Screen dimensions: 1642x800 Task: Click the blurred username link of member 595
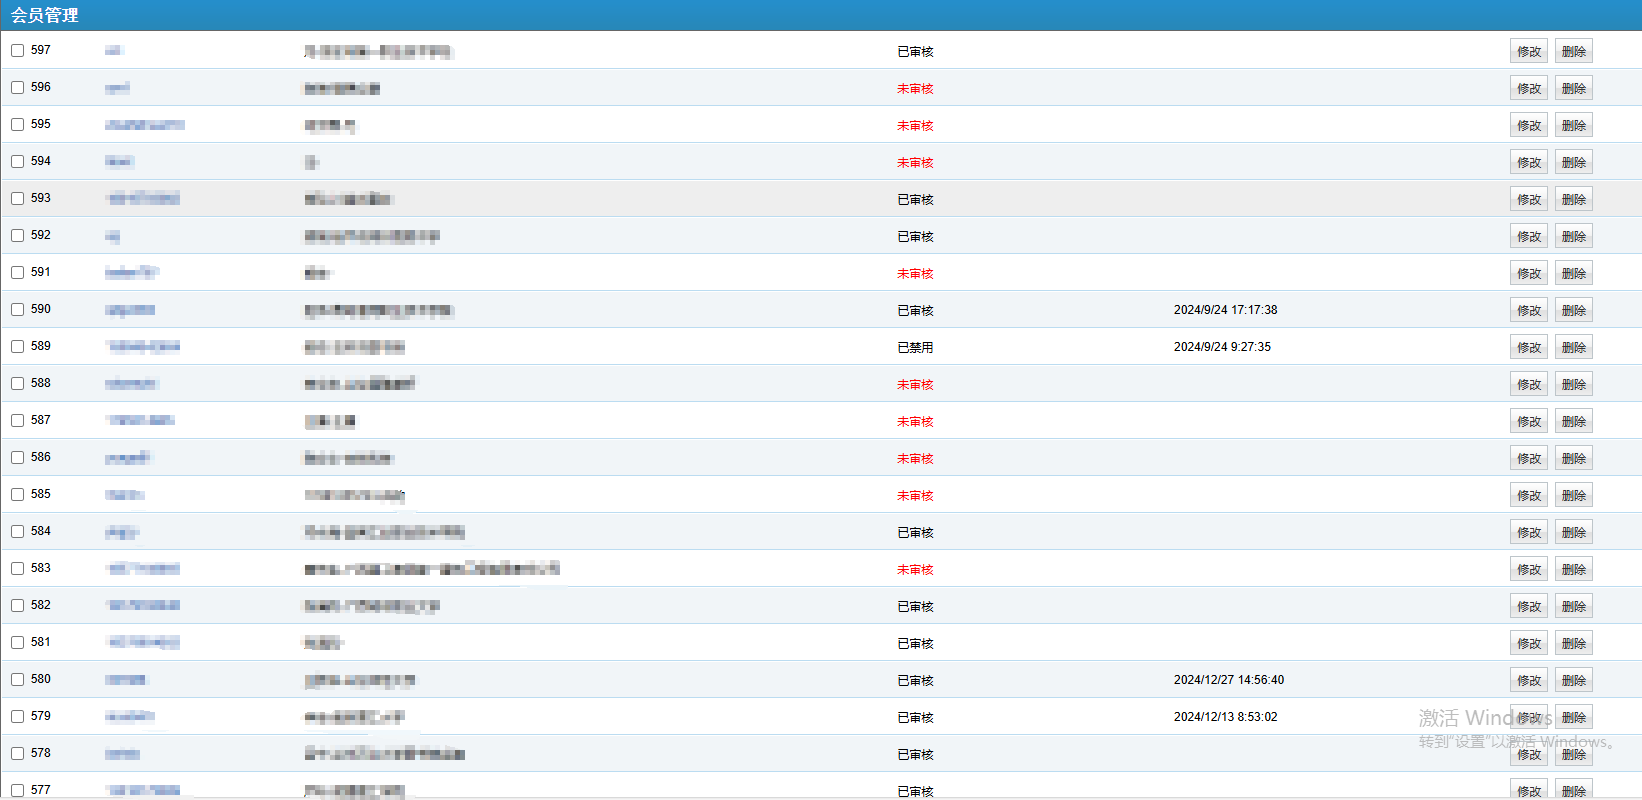coord(144,125)
